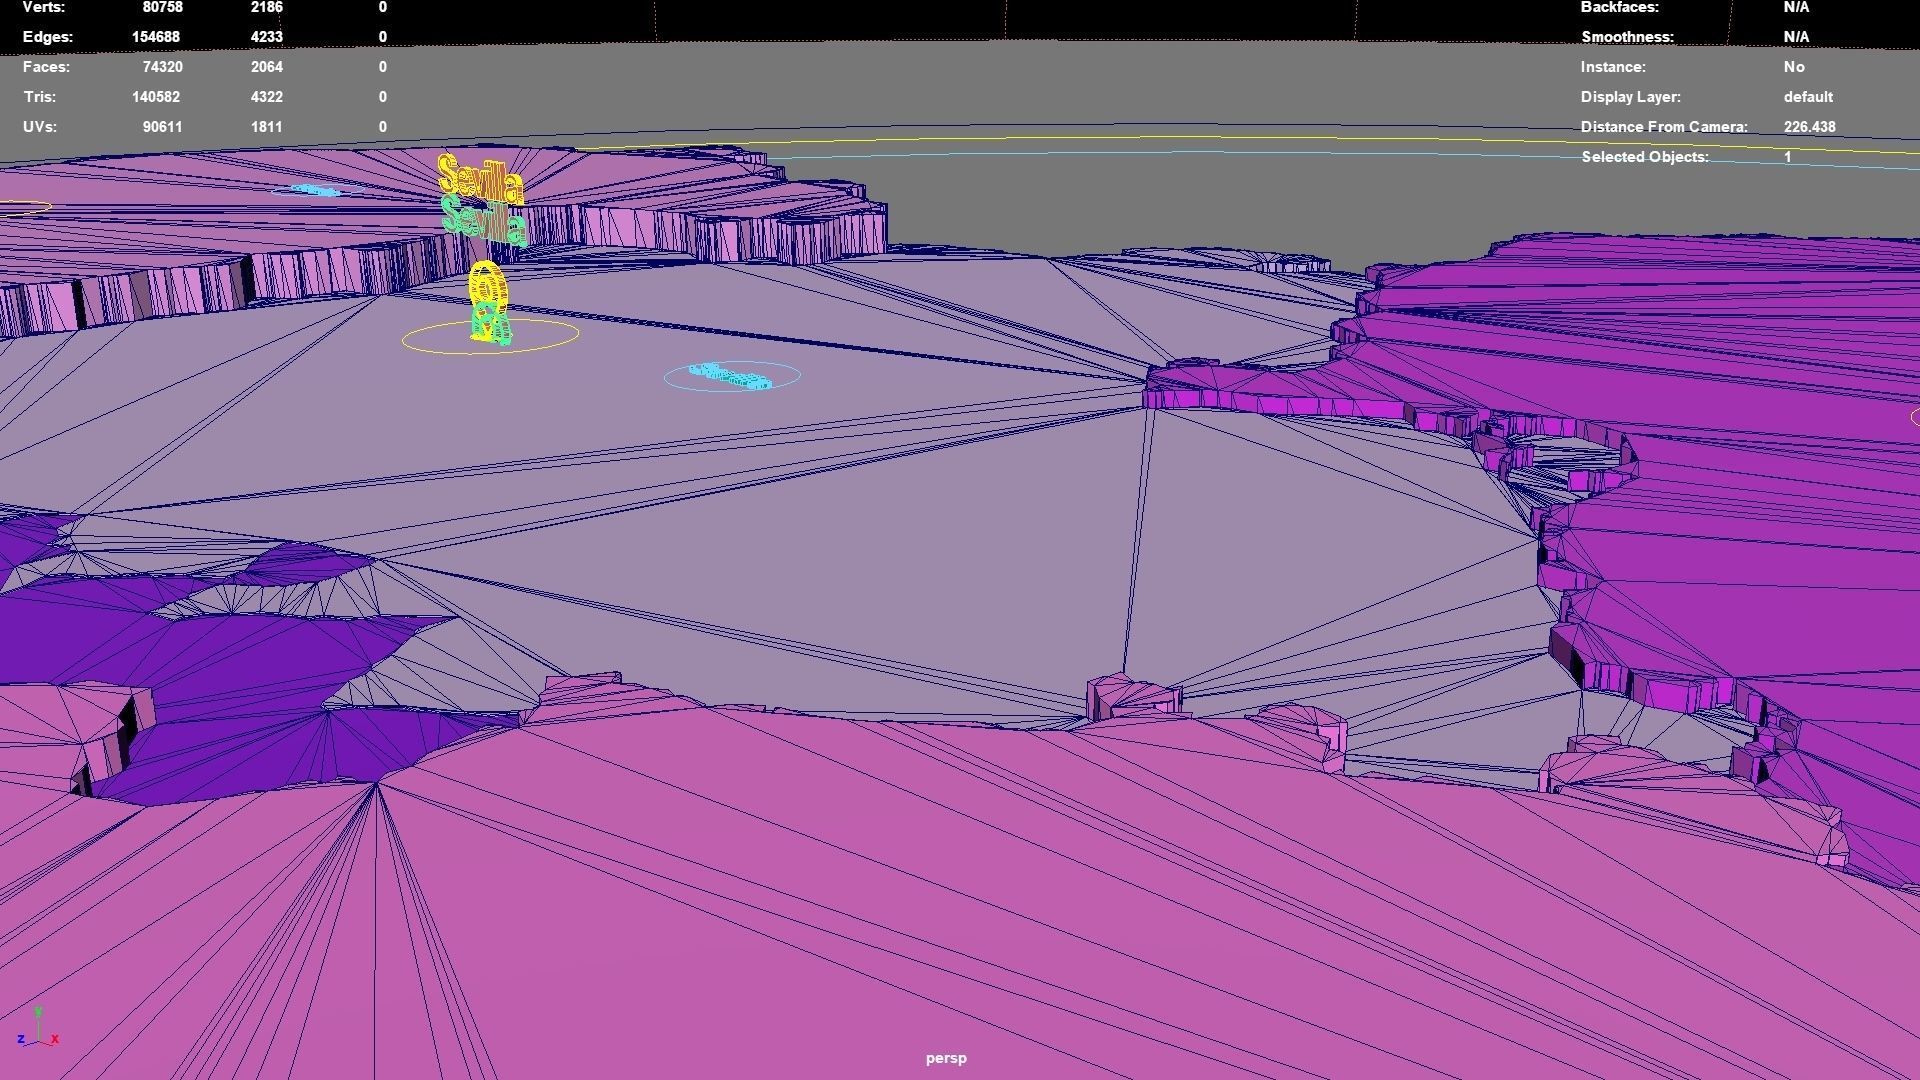
Task: Click the UVs HUD label
Action: point(40,127)
